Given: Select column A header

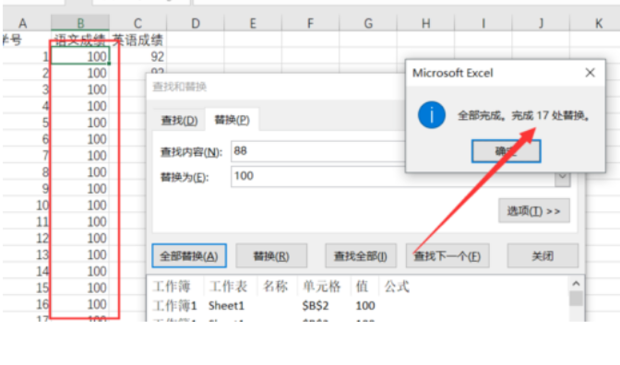Looking at the screenshot, I should (x=23, y=23).
